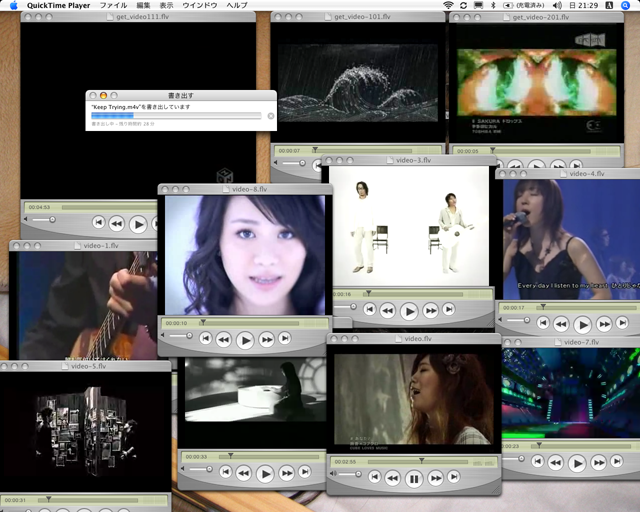
Task: Click the Keep Trying.m4v export progress bar
Action: pos(176,116)
